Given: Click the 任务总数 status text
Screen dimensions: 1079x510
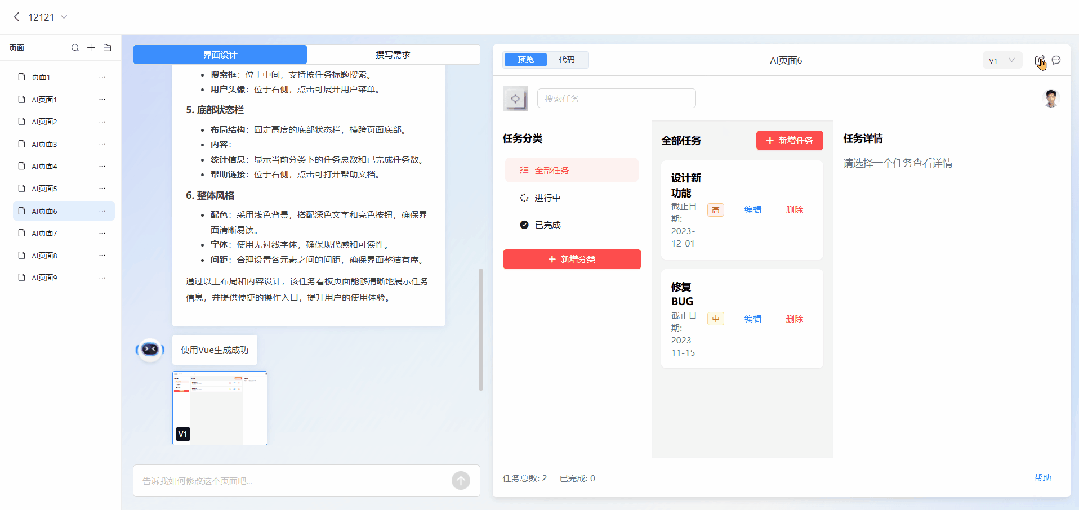Looking at the screenshot, I should pyautogui.click(x=524, y=478).
